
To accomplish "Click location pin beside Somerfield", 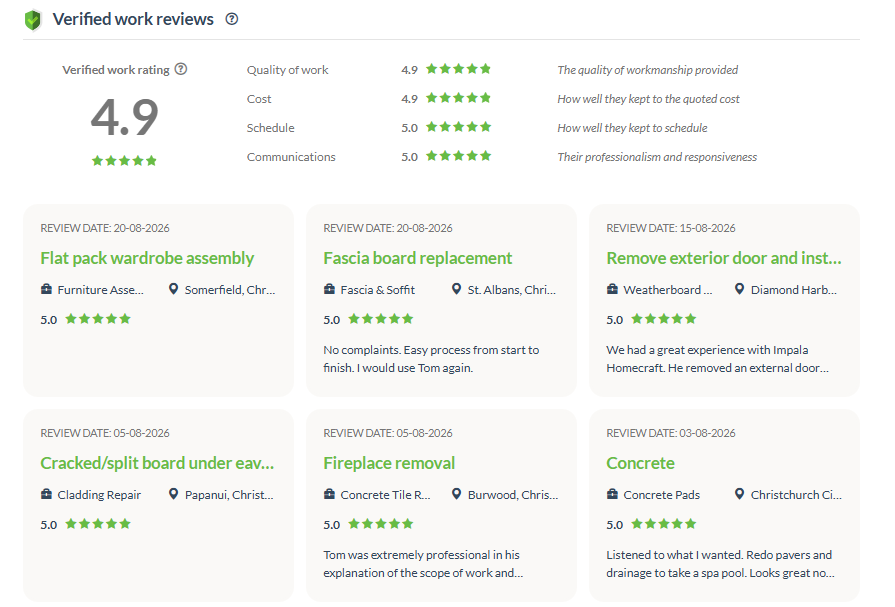I will pos(174,289).
